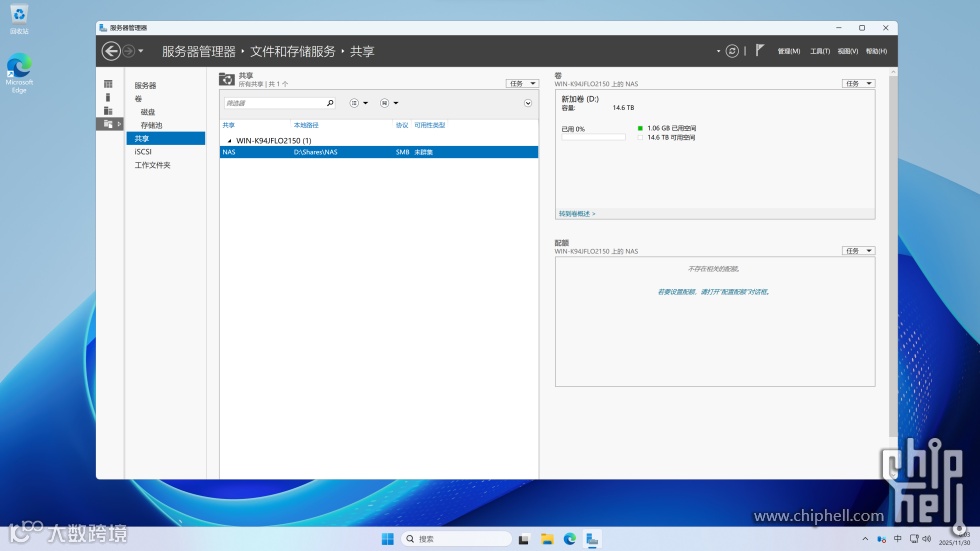This screenshot has width=980, height=551.
Task: Open the taskbar clock and date
Action: (954, 539)
